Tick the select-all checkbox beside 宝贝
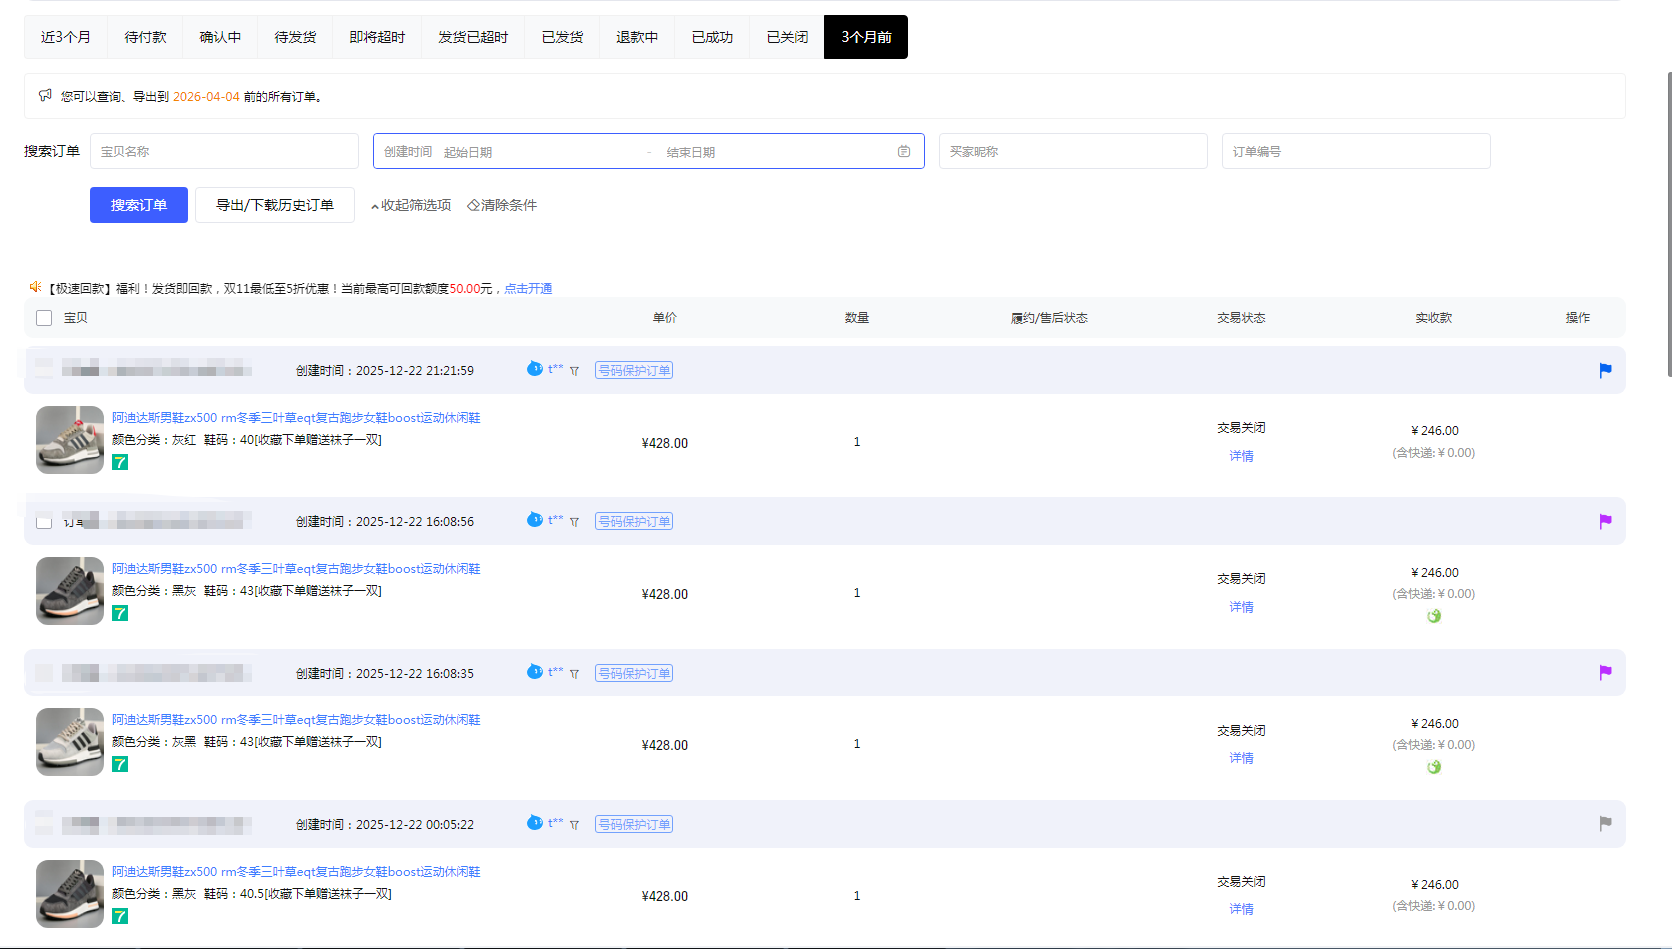Screen dimensions: 1672x949 tap(44, 318)
